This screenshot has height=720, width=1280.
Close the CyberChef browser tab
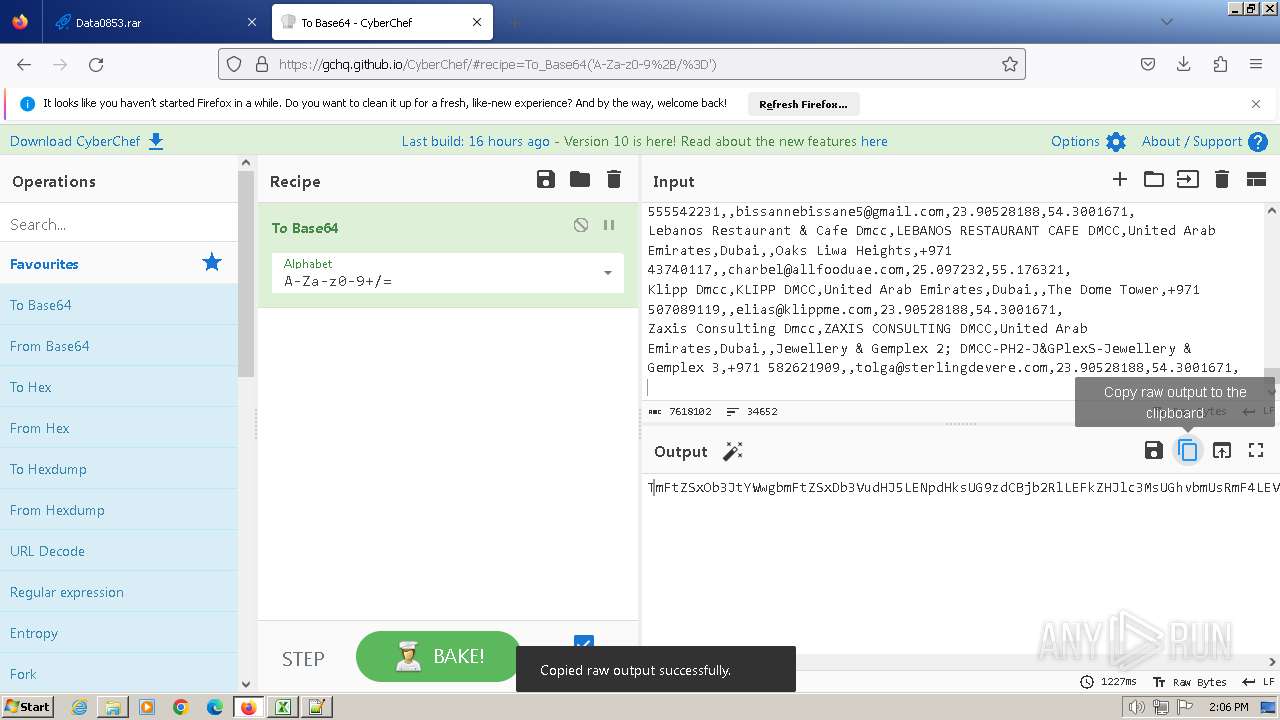pyautogui.click(x=477, y=22)
